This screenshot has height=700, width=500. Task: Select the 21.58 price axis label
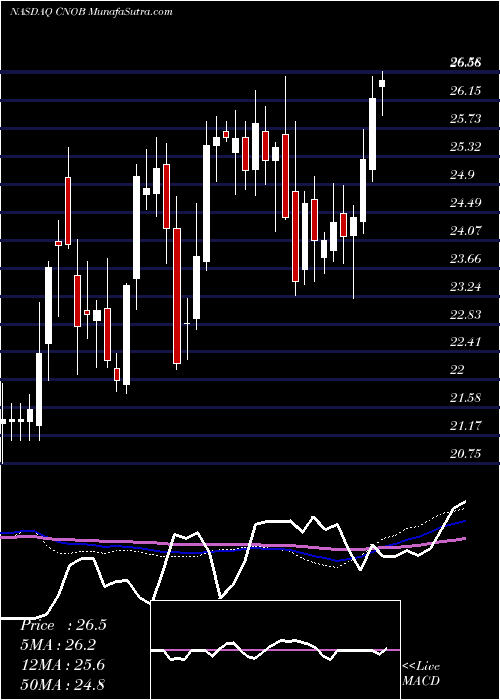coord(465,397)
